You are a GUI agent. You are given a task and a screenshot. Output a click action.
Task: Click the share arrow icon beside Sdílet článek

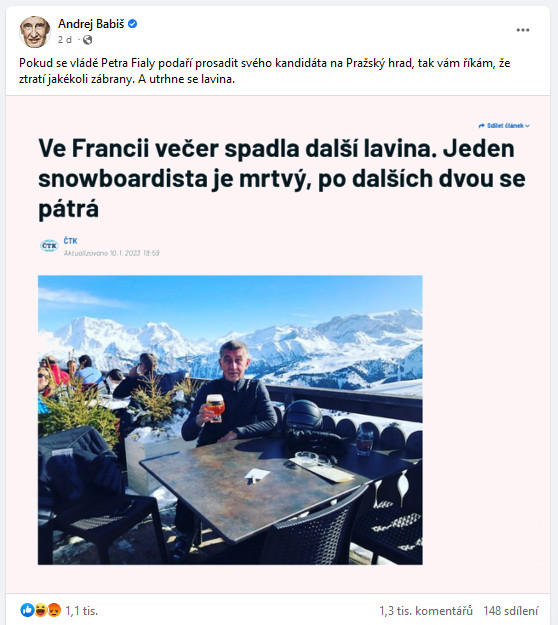tap(481, 126)
